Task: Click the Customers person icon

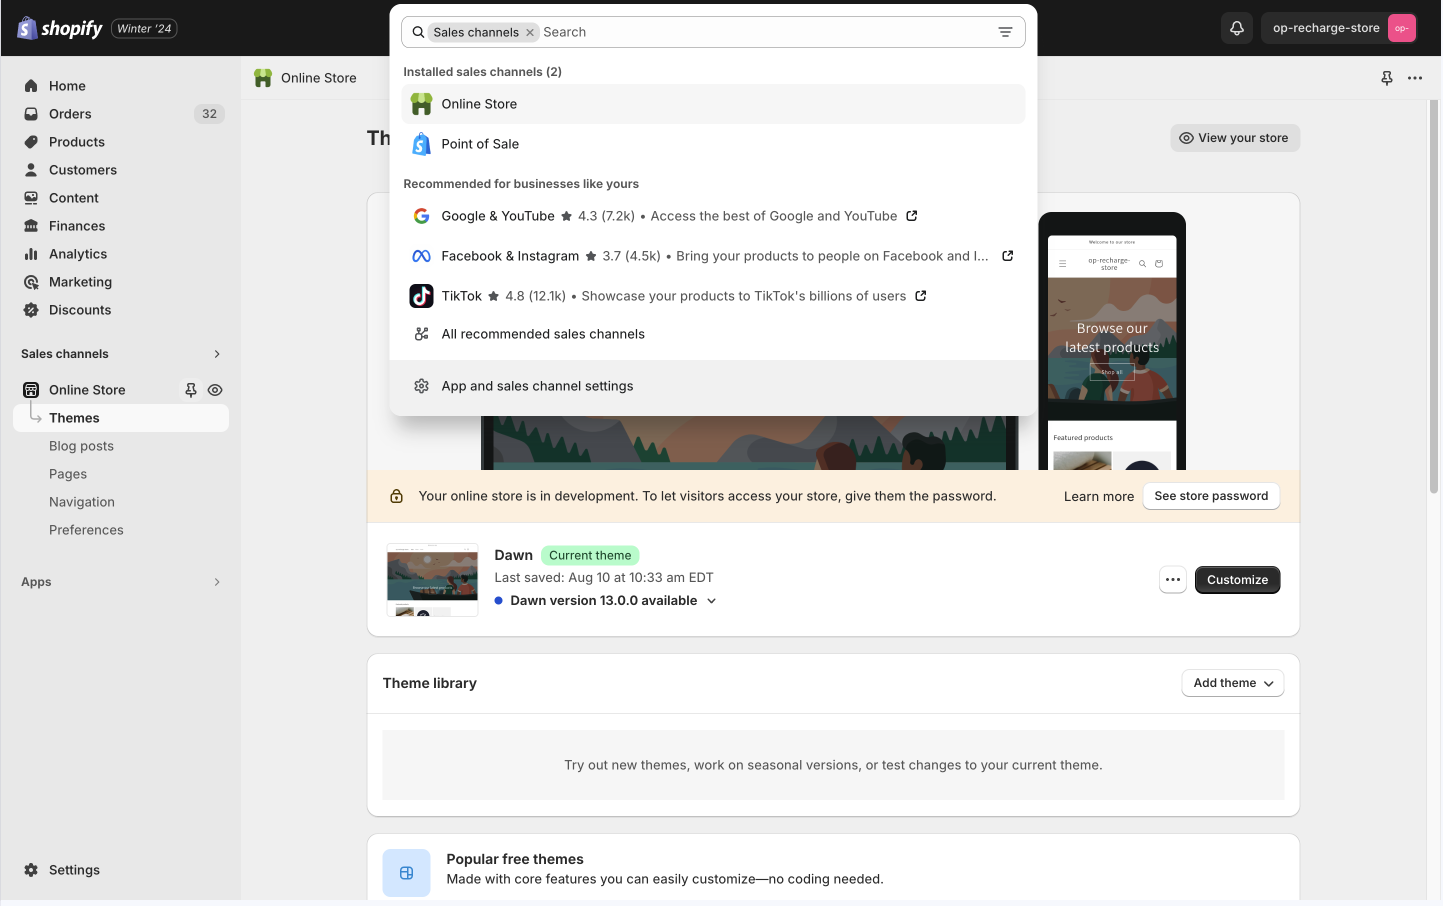Action: click(x=31, y=170)
